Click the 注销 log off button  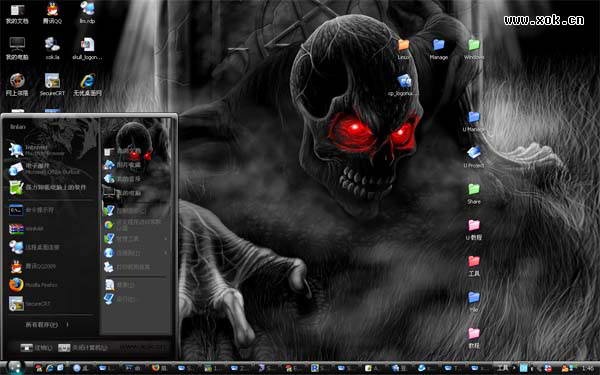36,347
